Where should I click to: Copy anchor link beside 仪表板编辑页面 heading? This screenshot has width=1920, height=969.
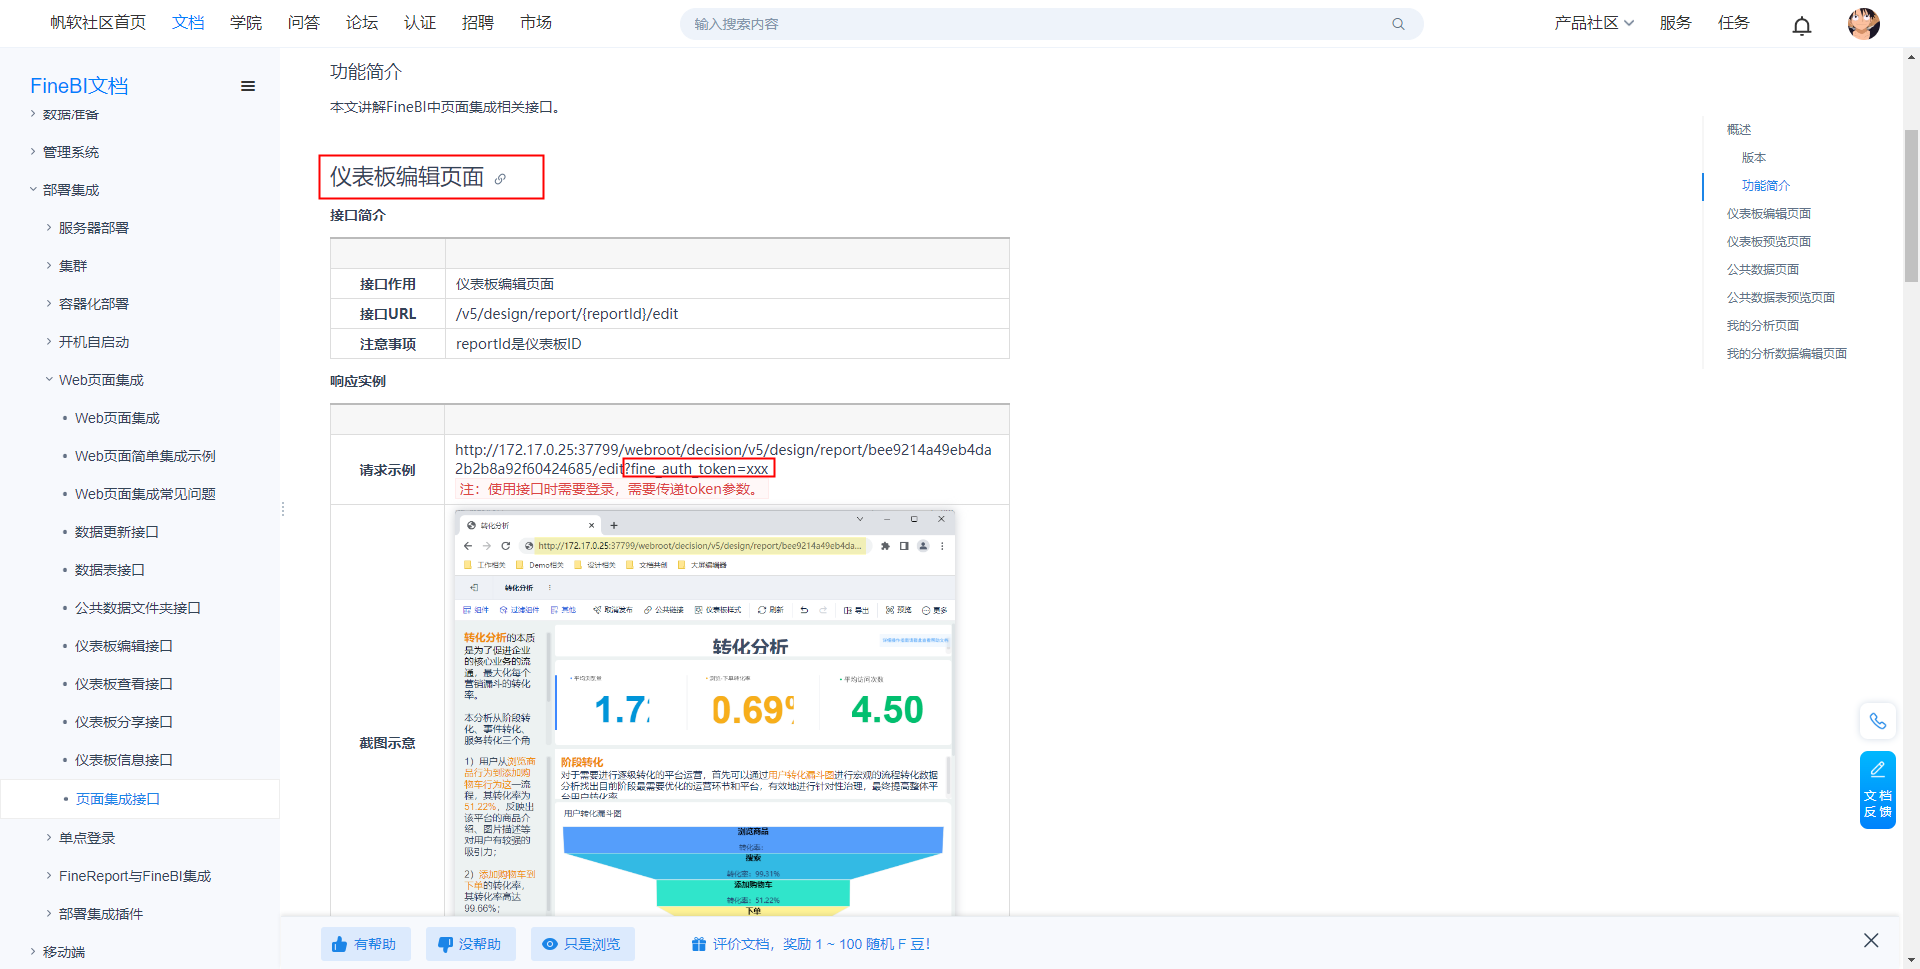[x=500, y=179]
